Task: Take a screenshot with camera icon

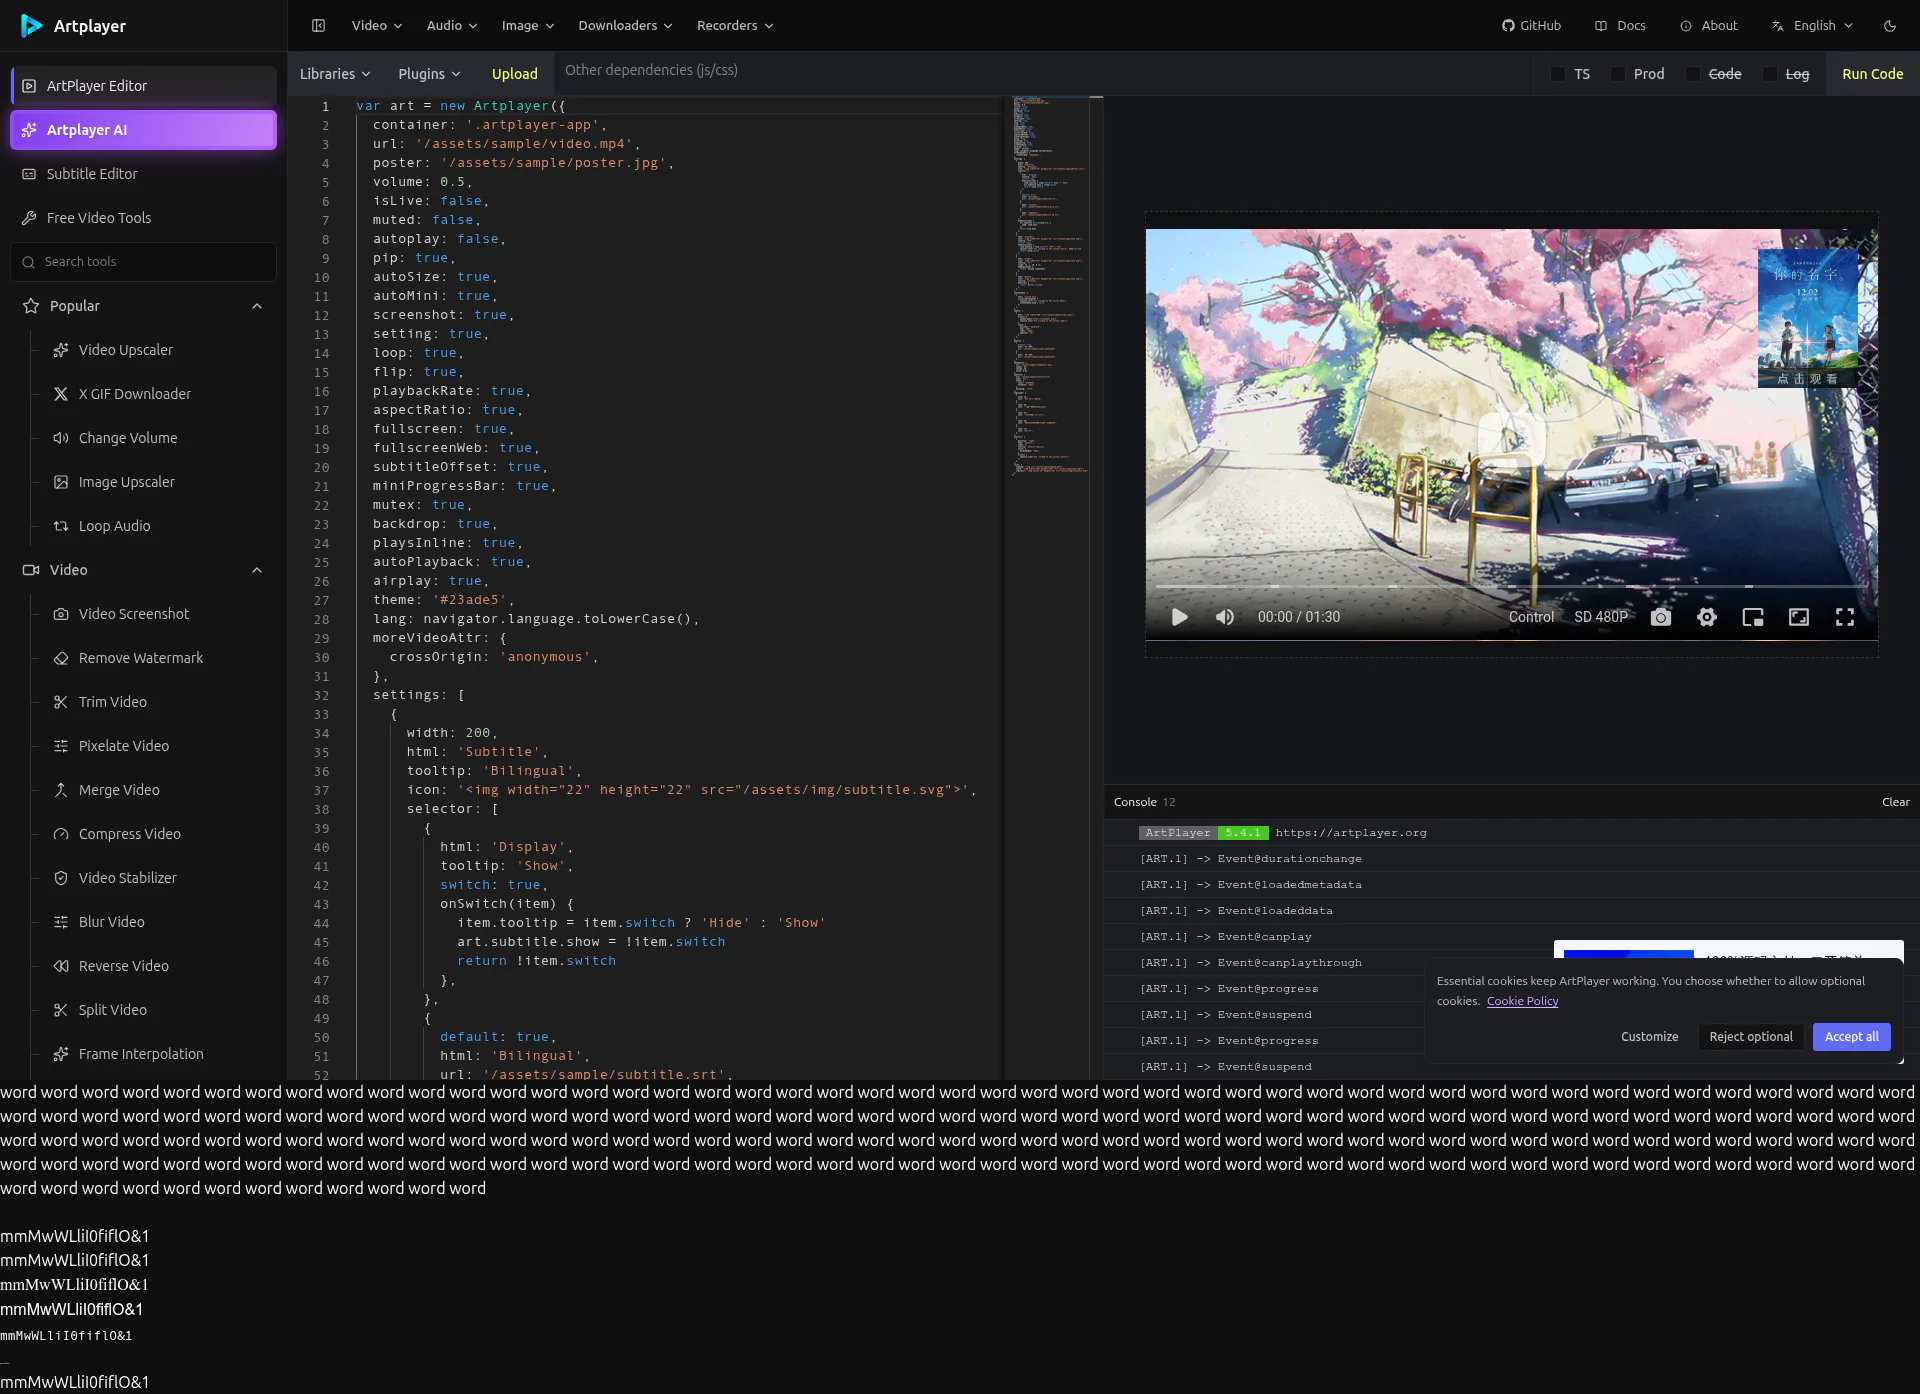Action: (1661, 617)
